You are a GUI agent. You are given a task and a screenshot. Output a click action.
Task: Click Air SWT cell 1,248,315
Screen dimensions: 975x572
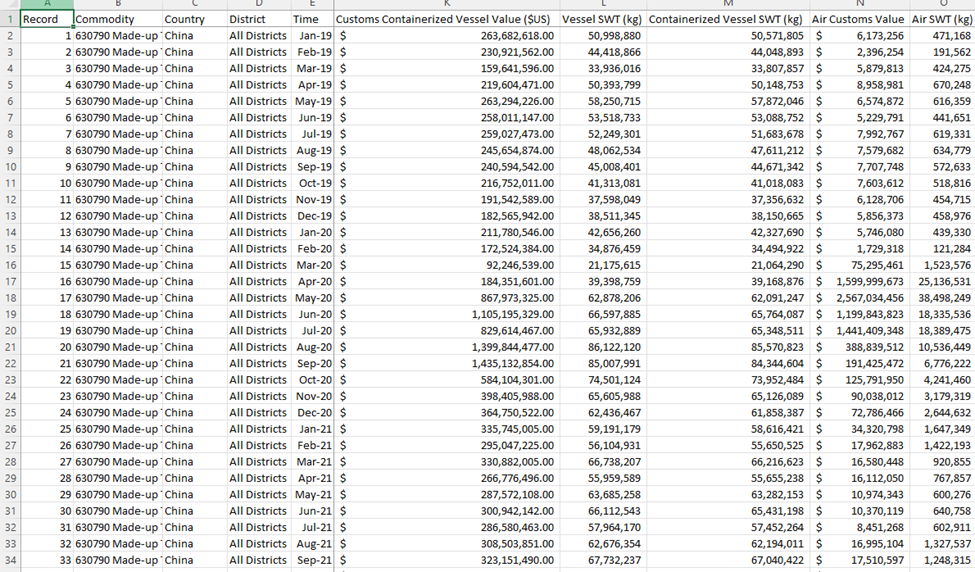(942, 560)
